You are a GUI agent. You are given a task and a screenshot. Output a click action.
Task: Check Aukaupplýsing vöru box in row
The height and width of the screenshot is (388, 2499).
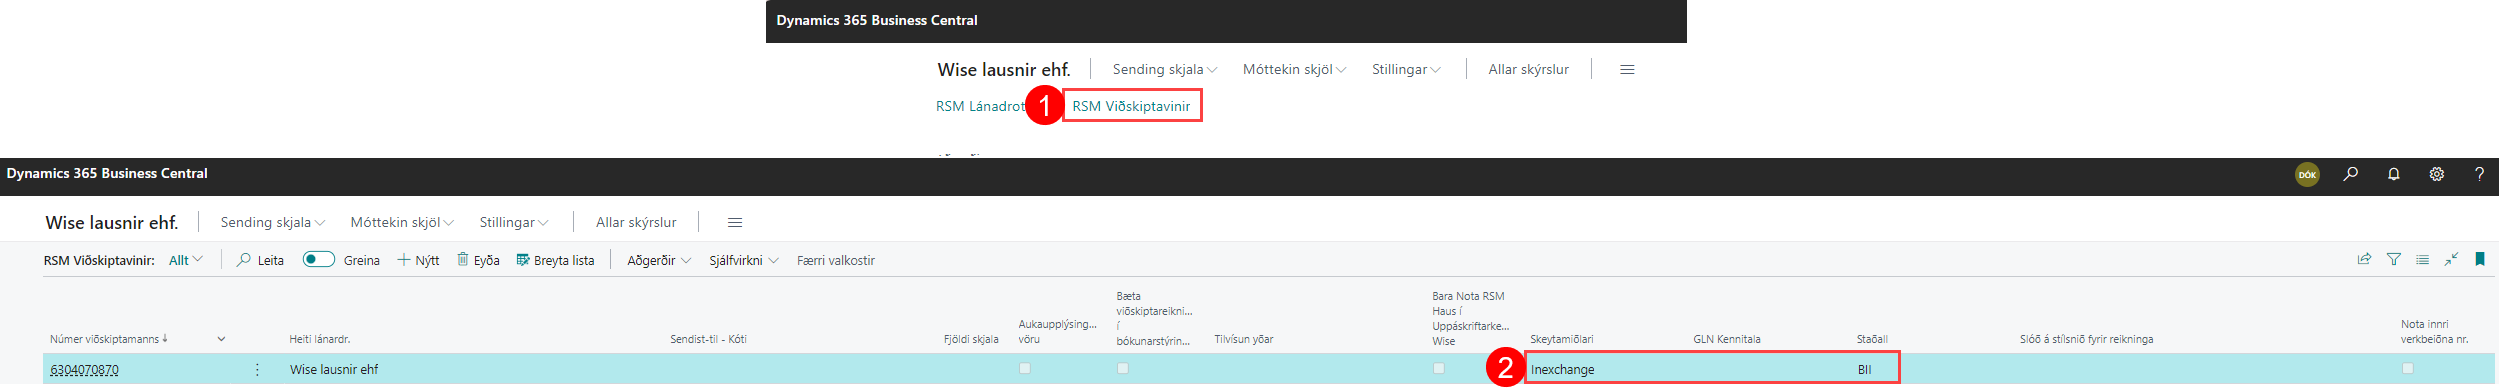point(1024,368)
